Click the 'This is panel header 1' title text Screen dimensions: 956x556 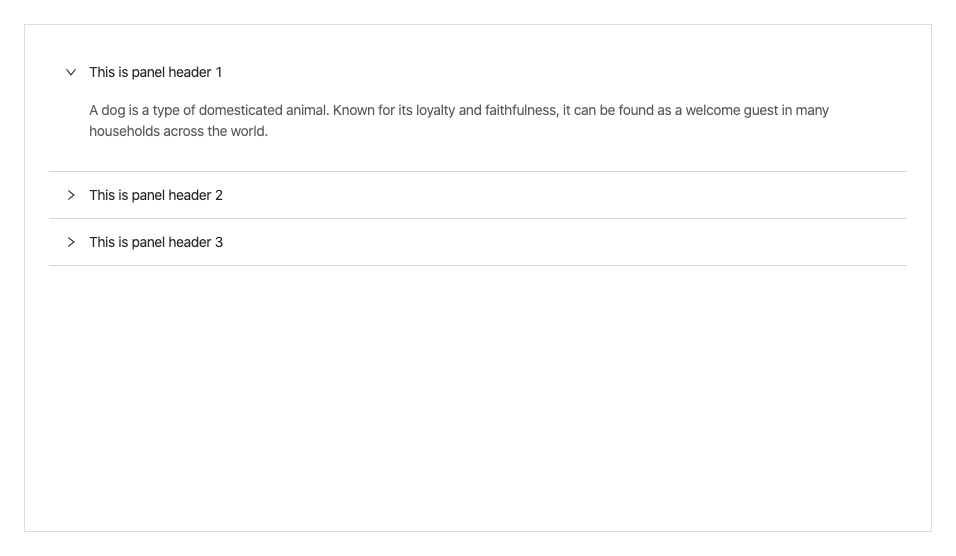[155, 73]
